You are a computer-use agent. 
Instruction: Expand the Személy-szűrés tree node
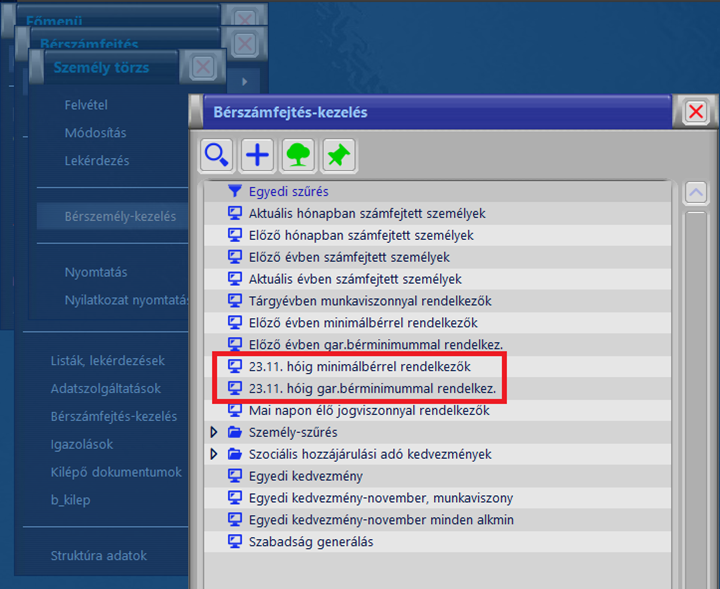coord(214,432)
